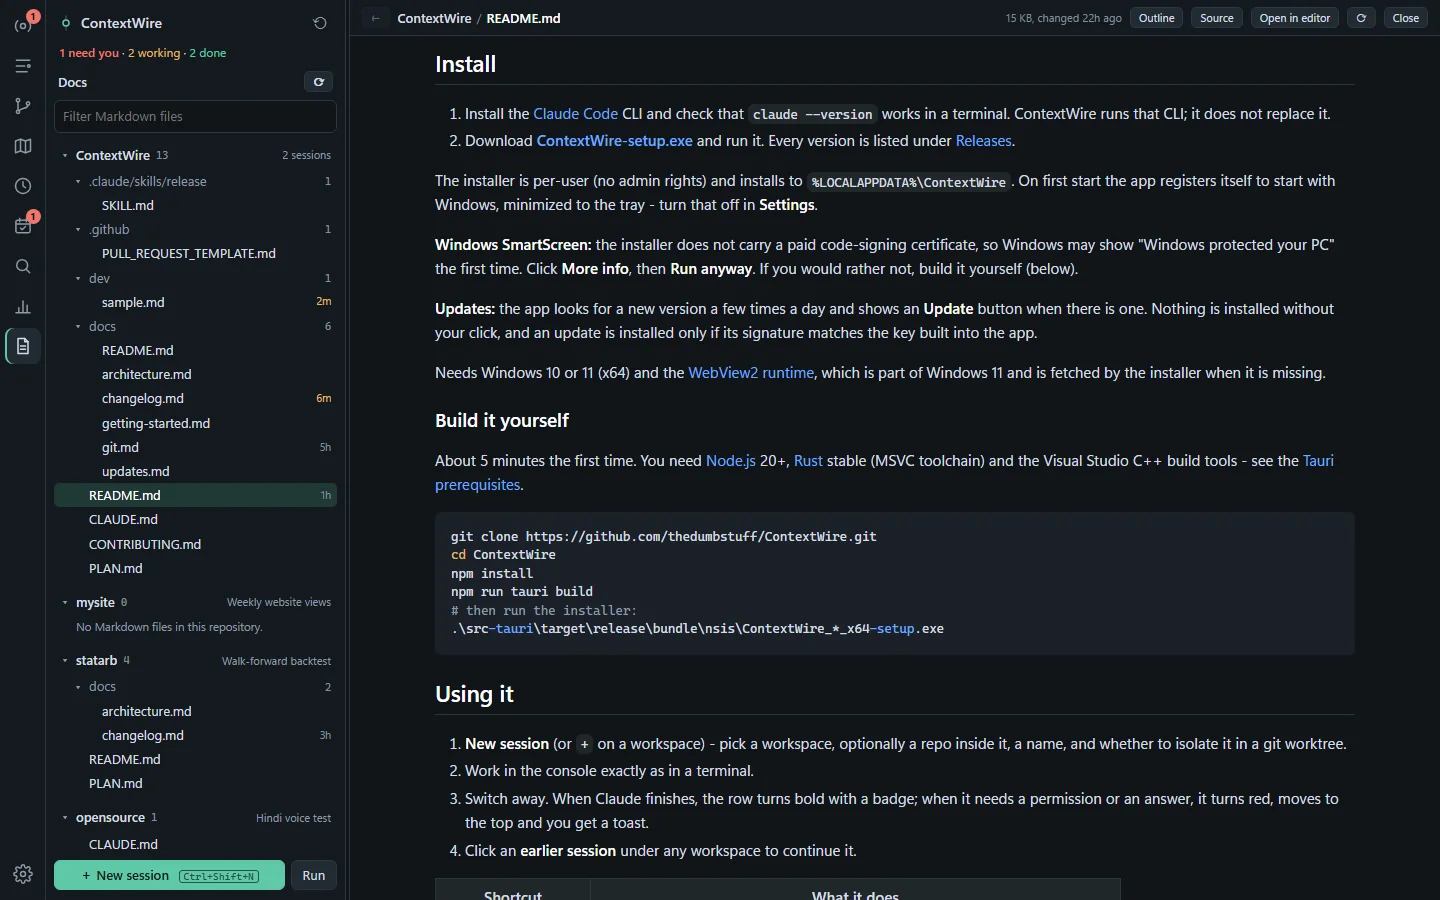Open architecture.md under starb docs

tap(195, 711)
